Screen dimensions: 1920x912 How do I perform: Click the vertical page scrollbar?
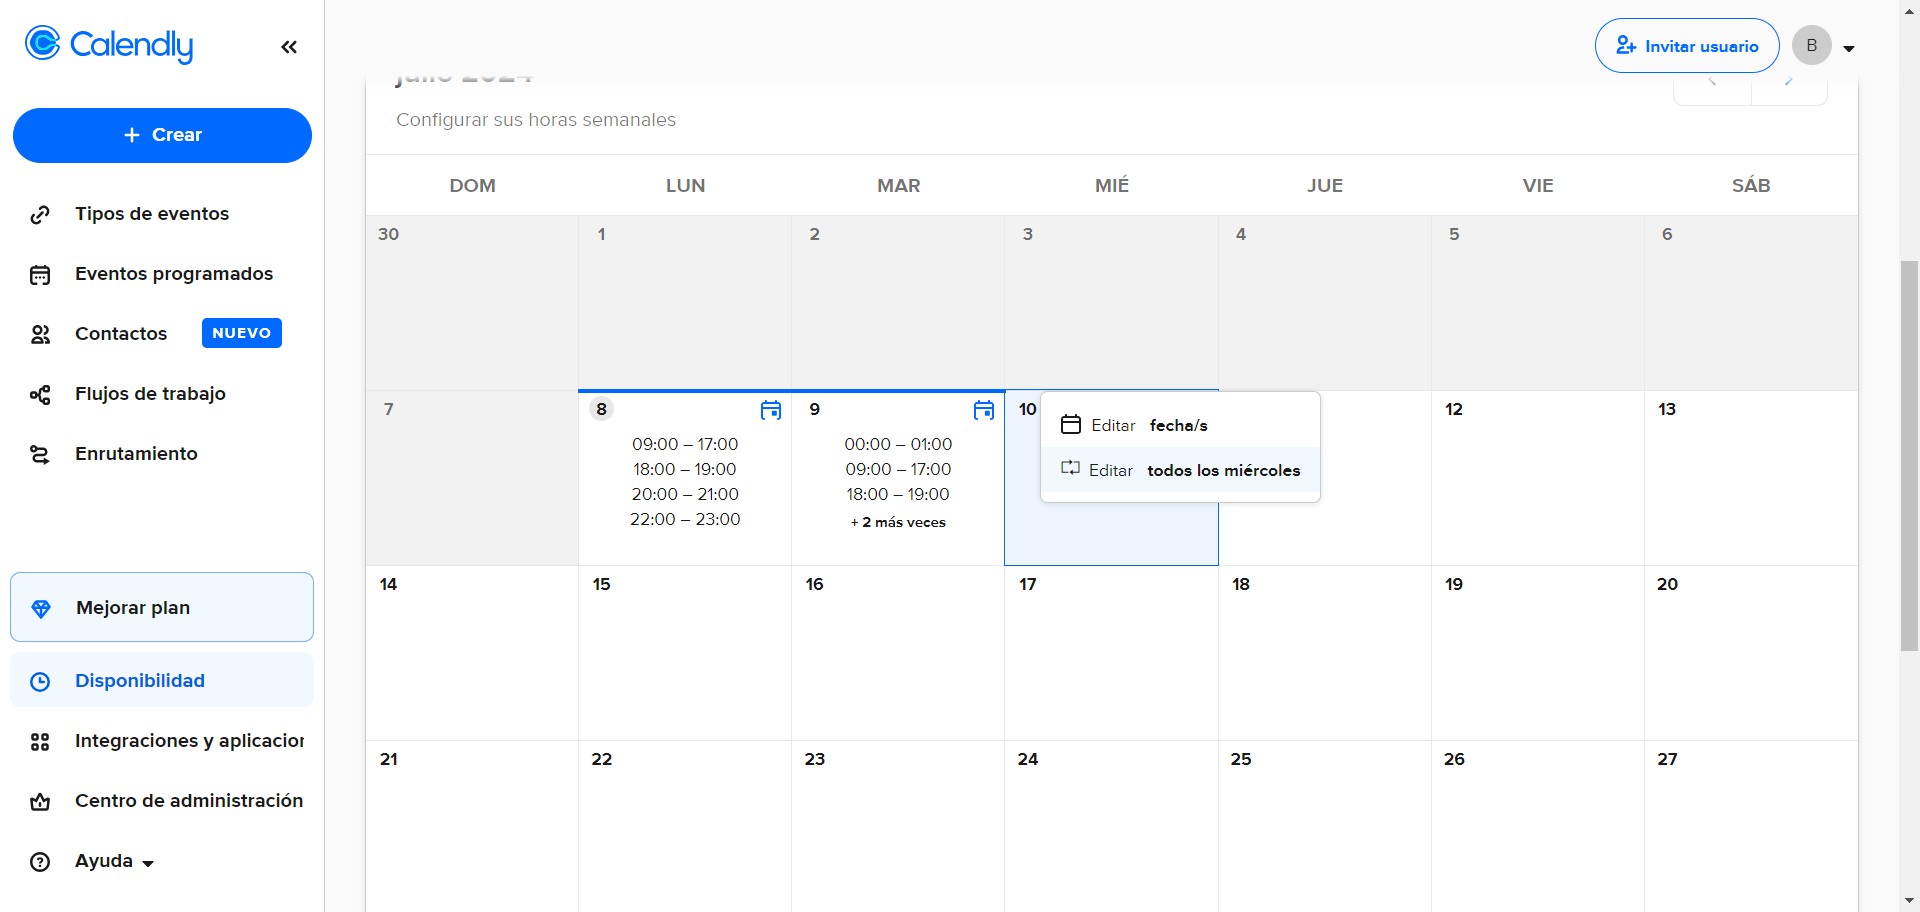(1909, 456)
